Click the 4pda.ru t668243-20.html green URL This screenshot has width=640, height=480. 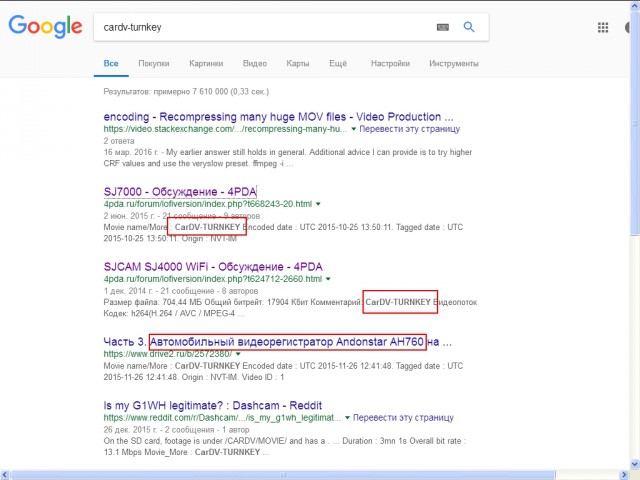tap(208, 204)
